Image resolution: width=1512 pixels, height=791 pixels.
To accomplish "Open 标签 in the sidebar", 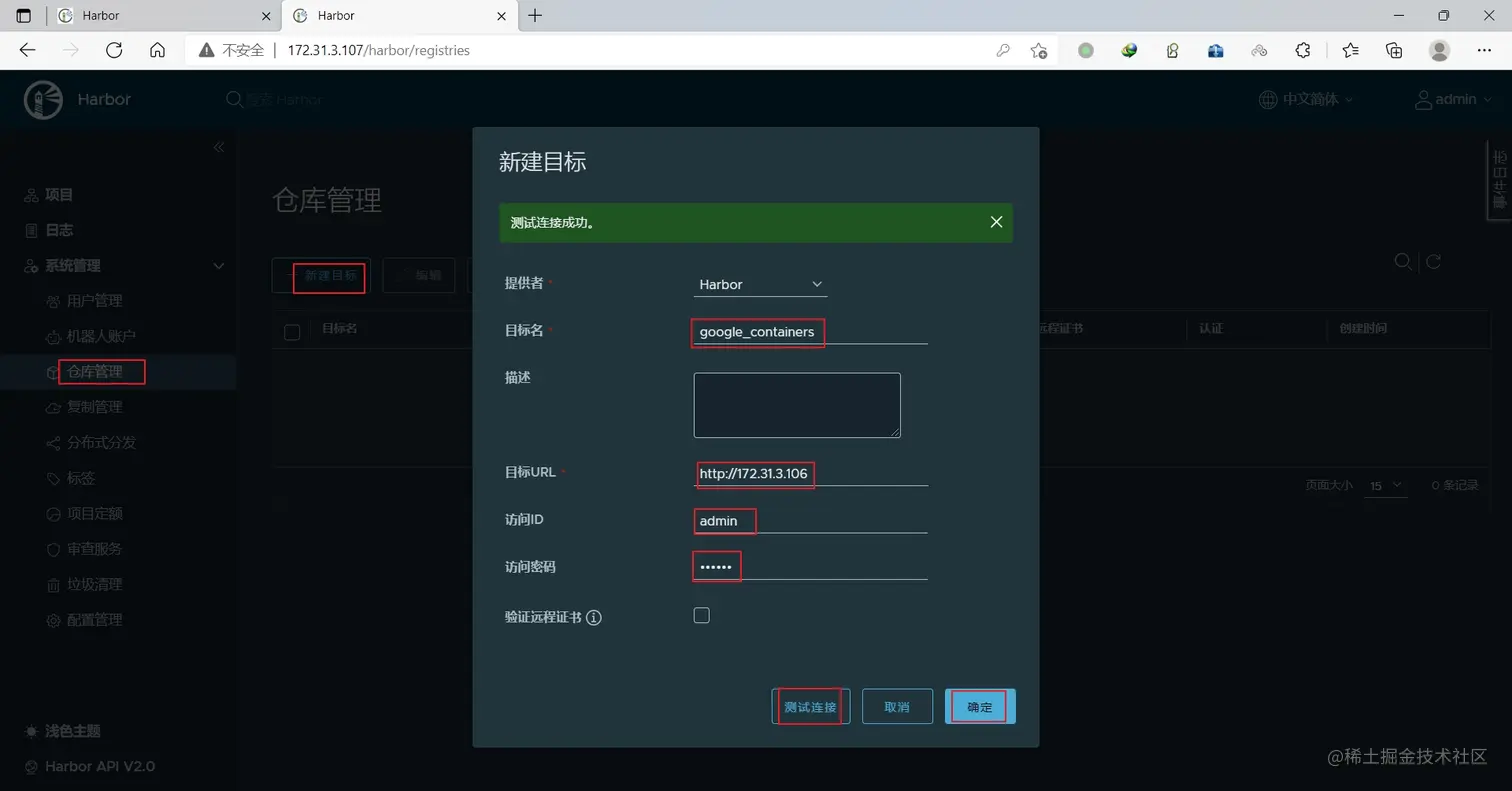I will pyautogui.click(x=81, y=478).
